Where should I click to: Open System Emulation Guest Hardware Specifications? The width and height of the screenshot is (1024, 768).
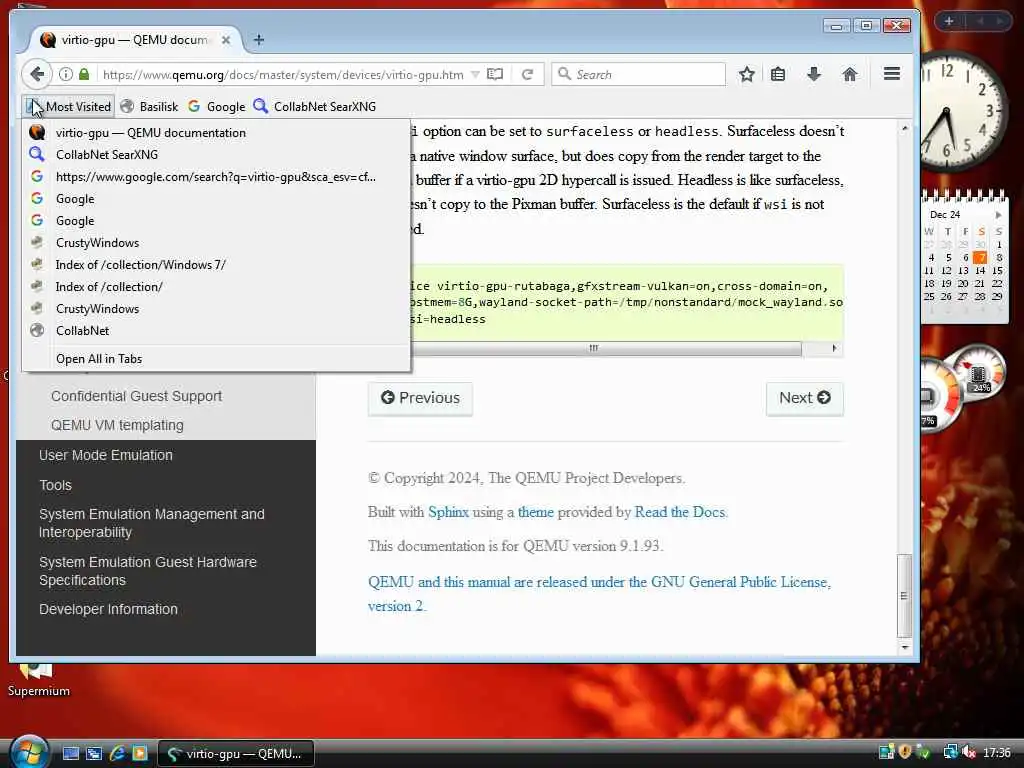[148, 571]
